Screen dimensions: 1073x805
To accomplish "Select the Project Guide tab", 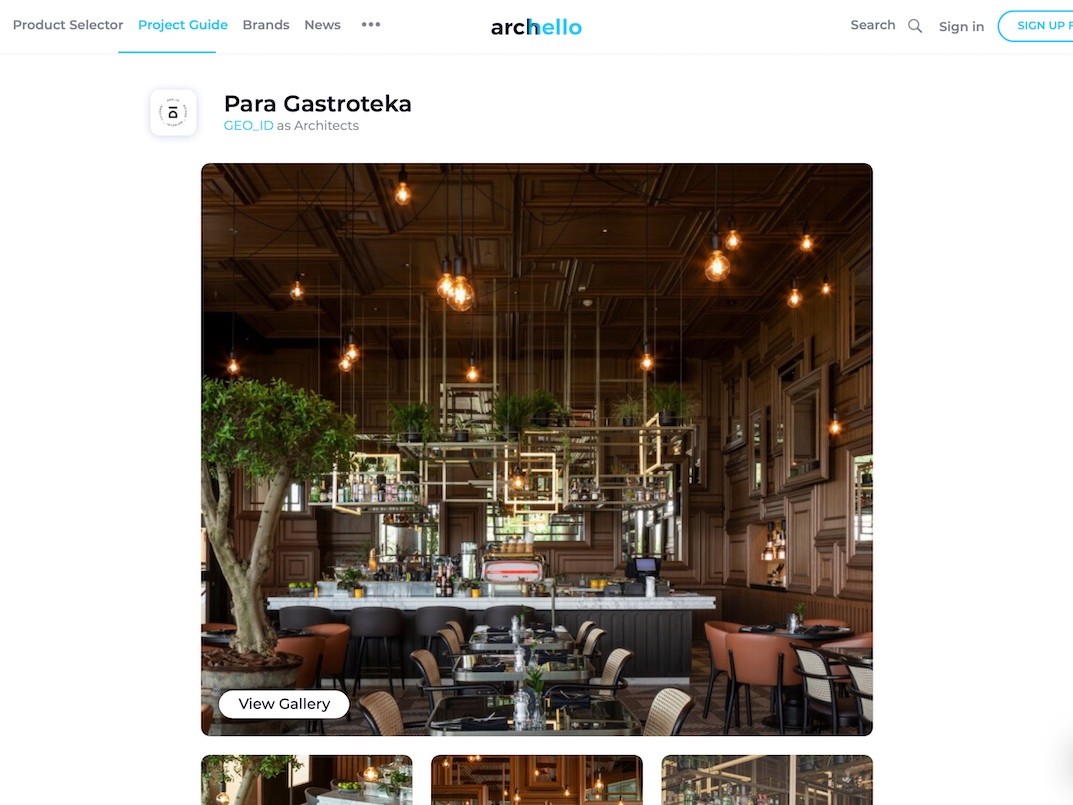I will coord(183,25).
